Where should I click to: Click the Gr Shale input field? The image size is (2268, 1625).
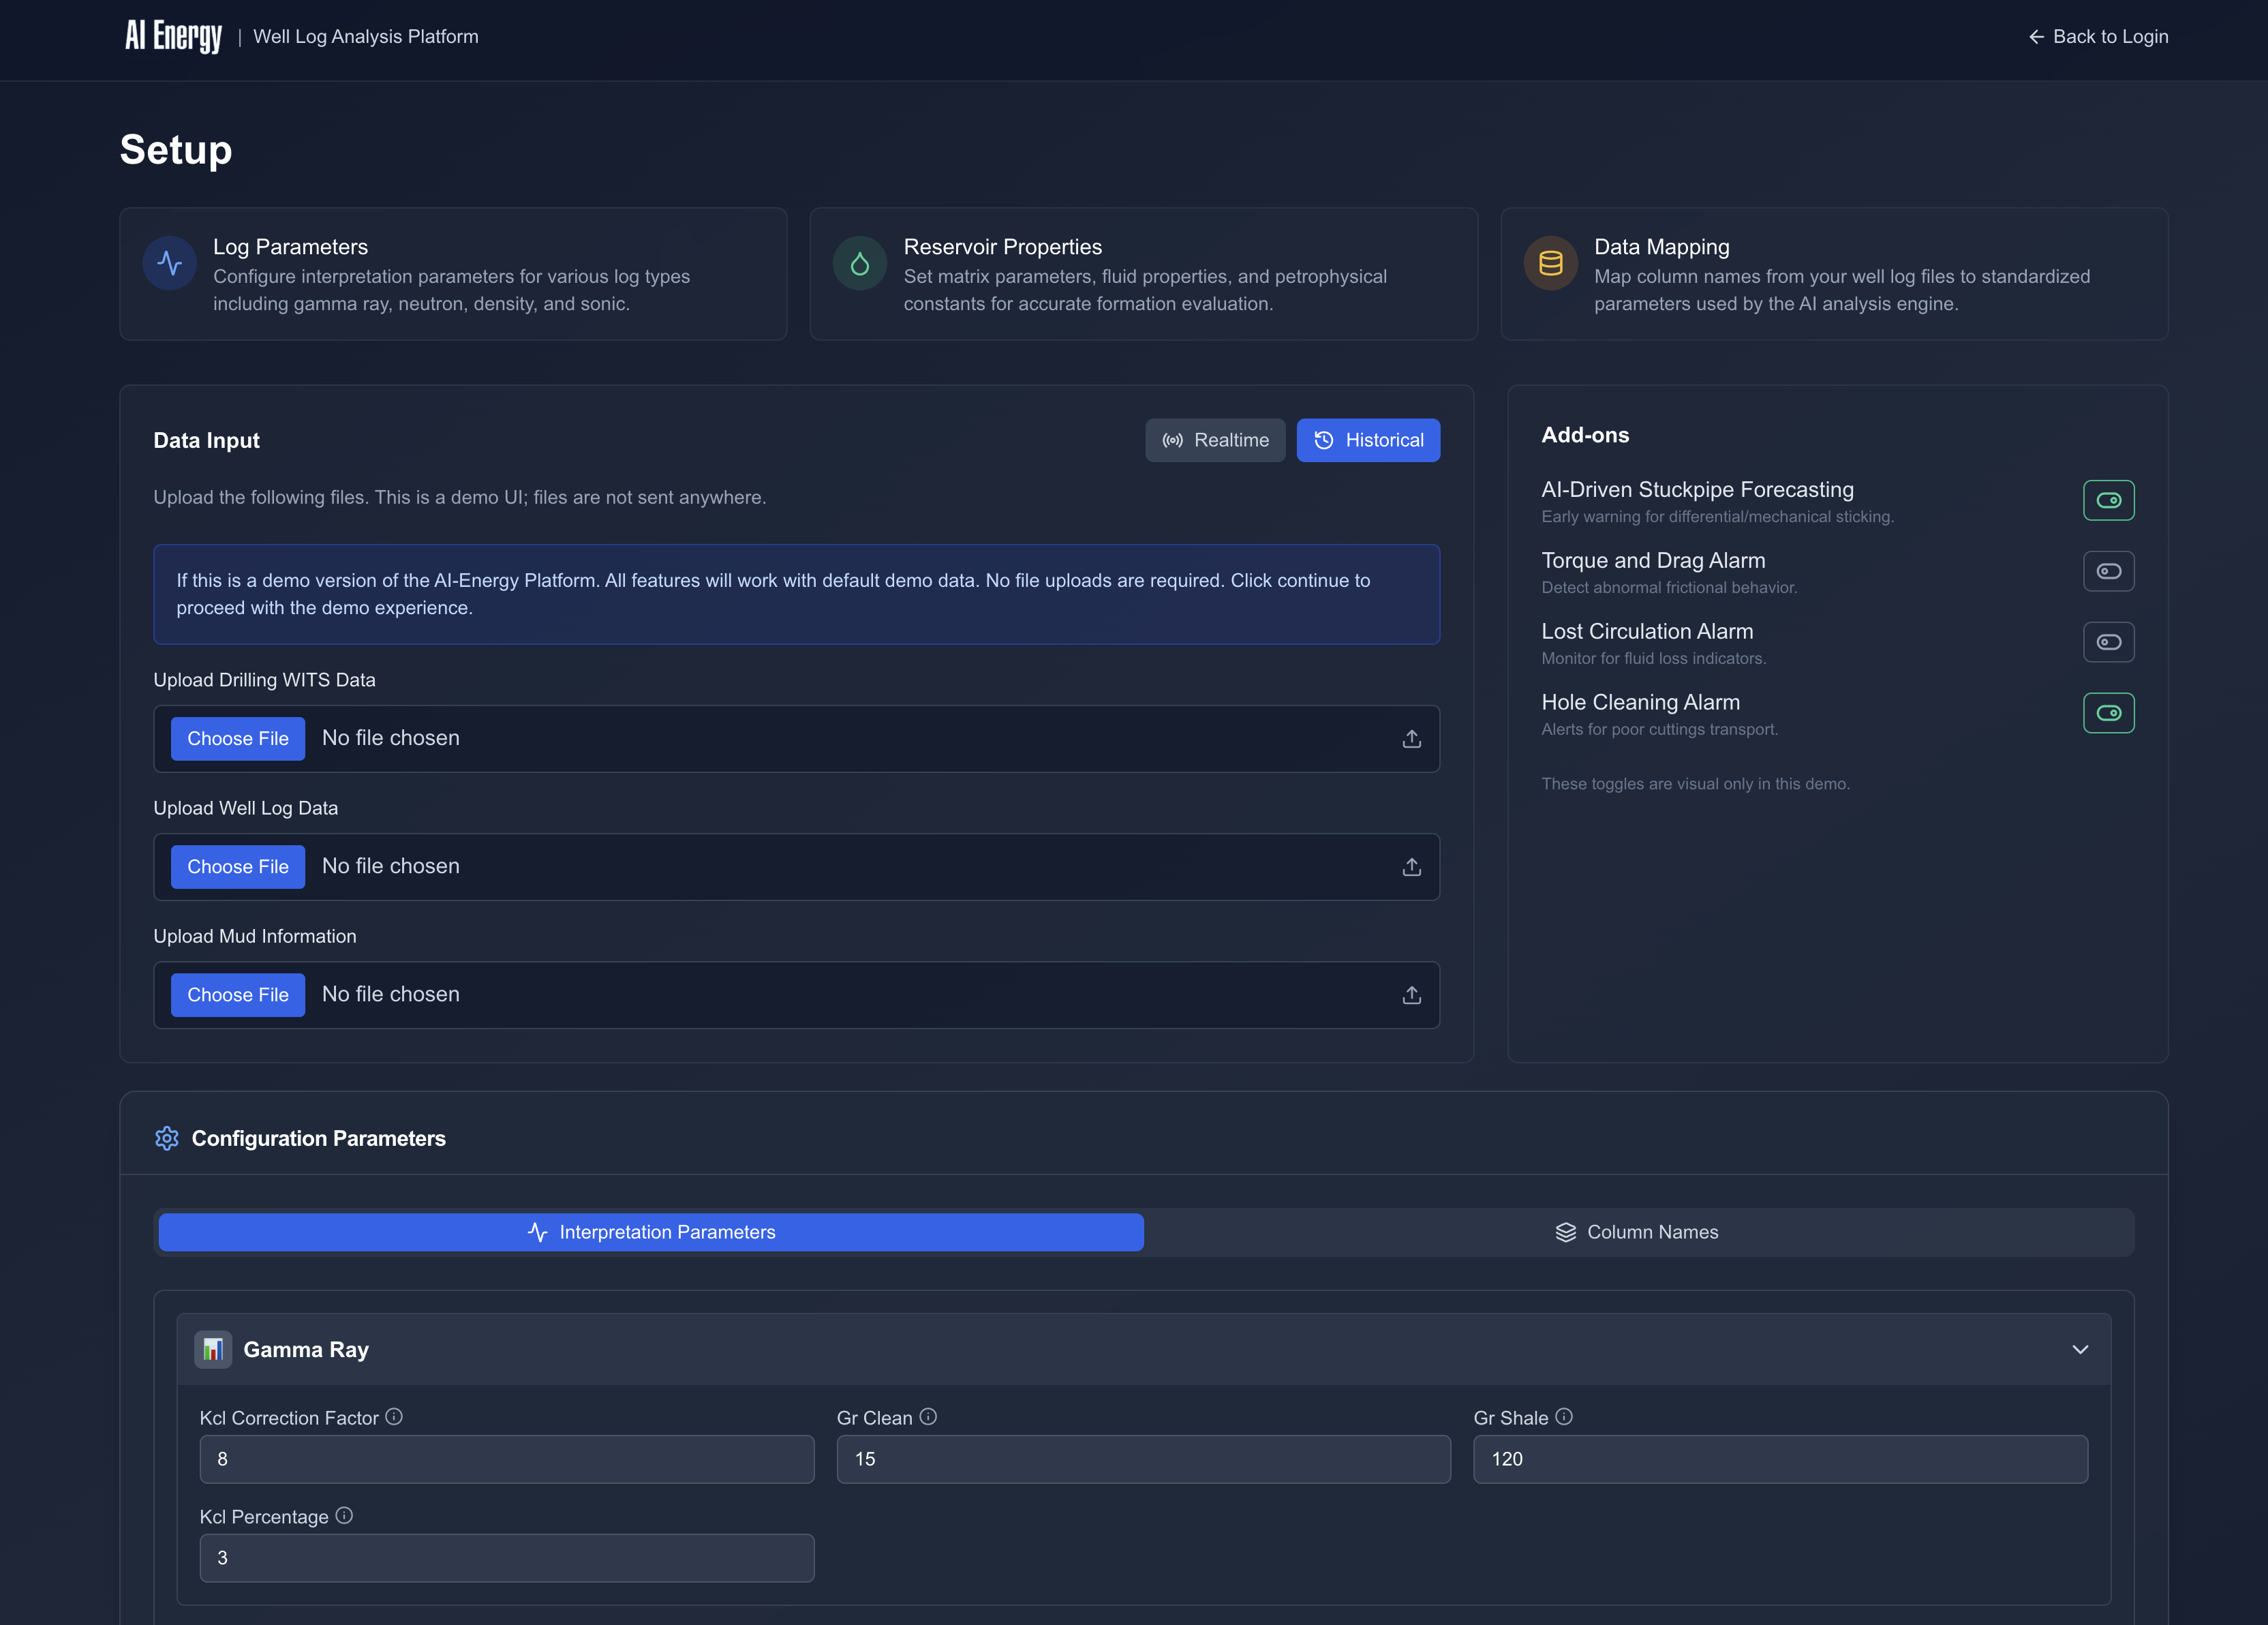tap(1780, 1459)
